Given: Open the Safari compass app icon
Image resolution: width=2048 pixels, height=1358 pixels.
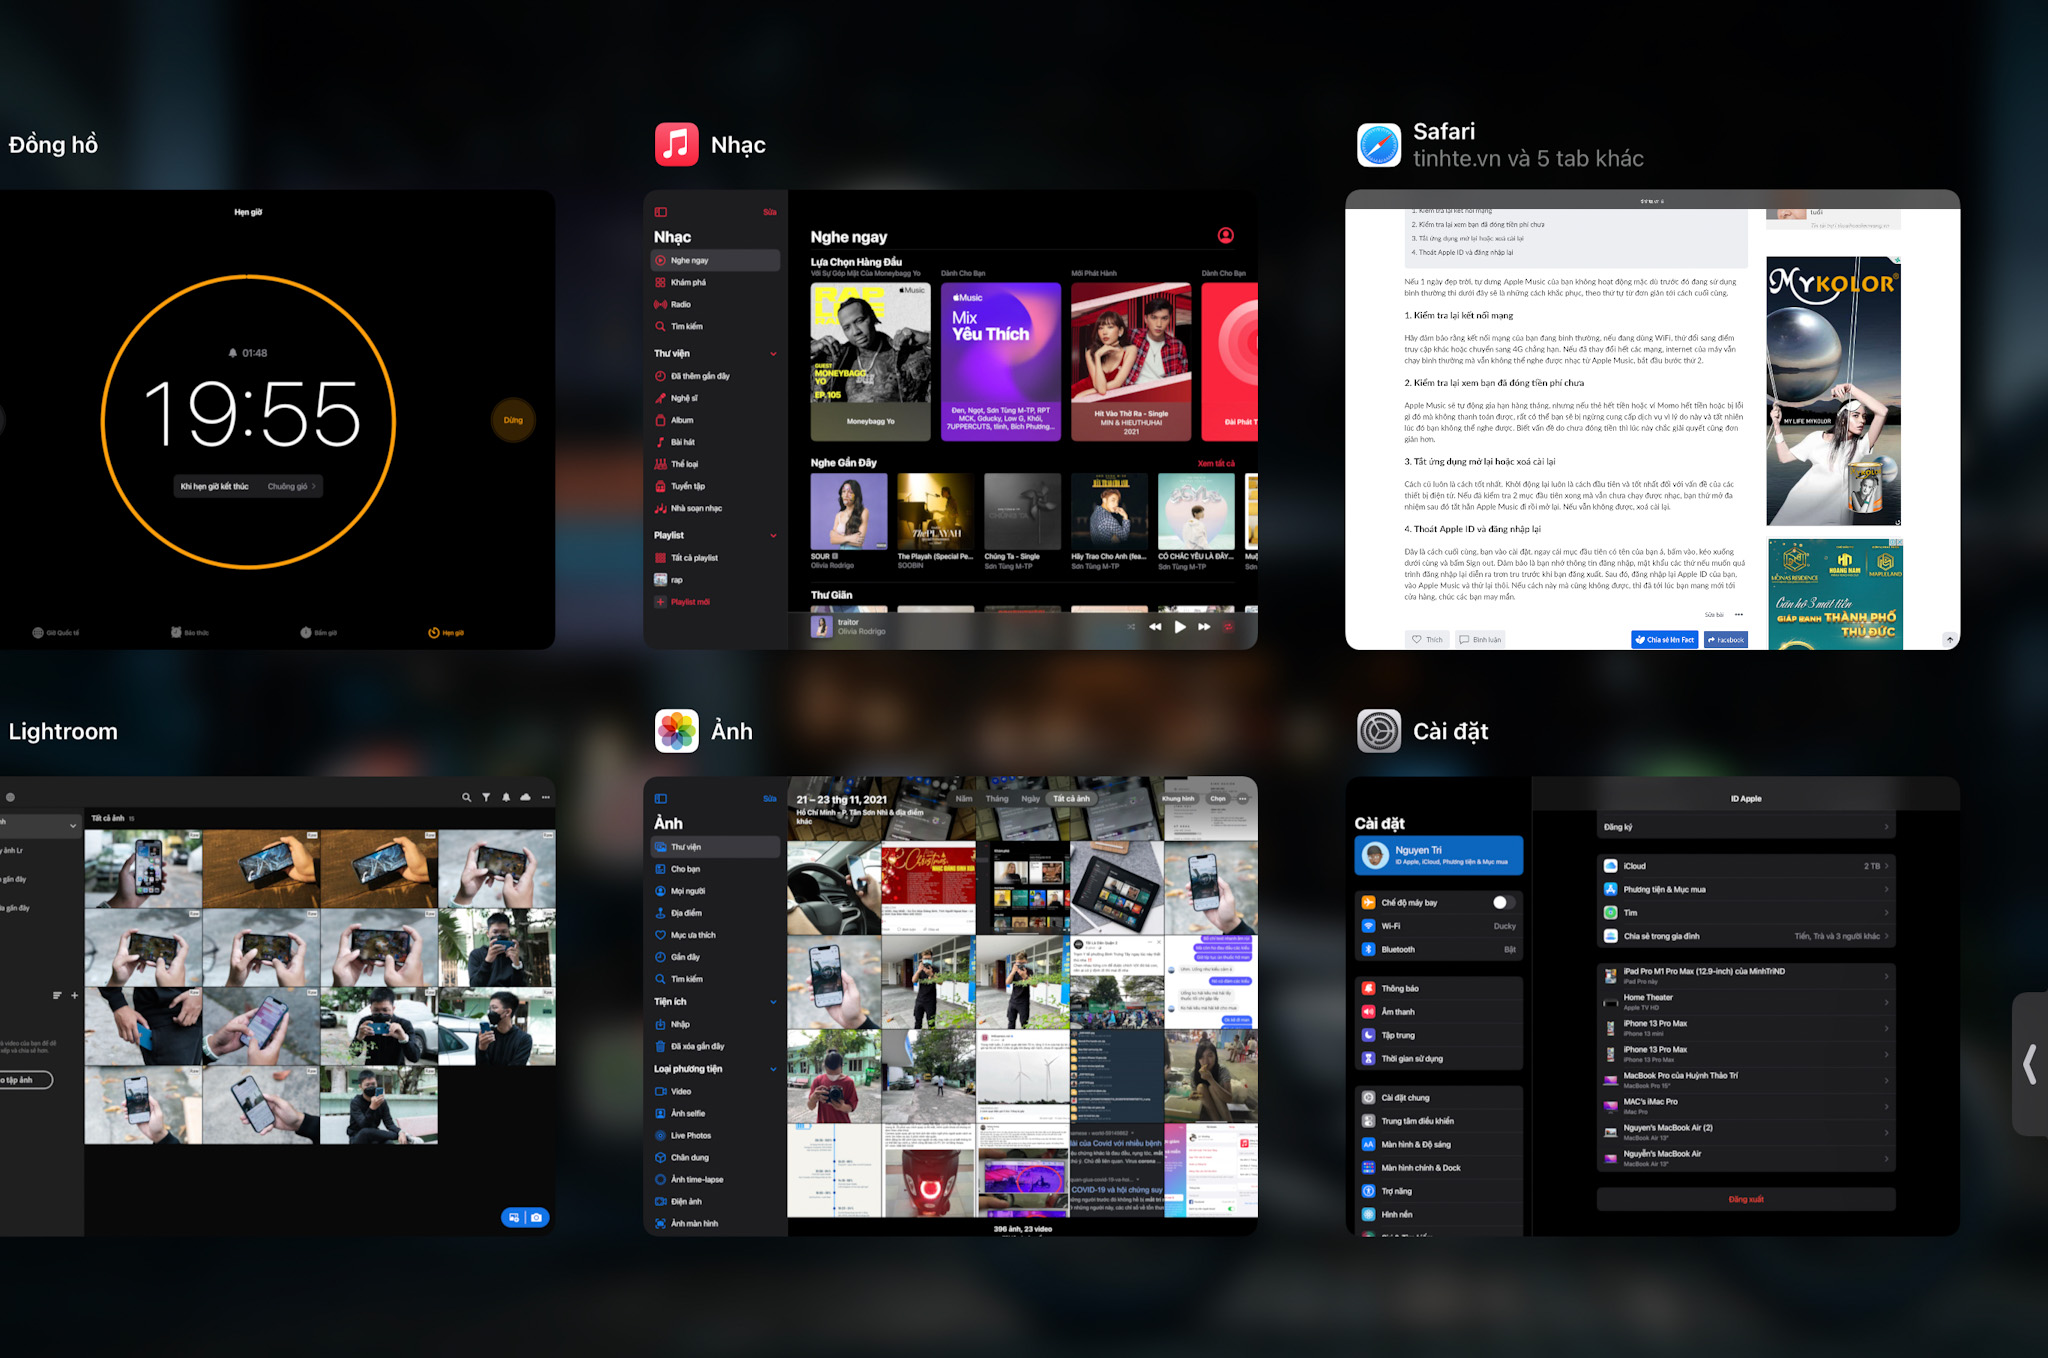Looking at the screenshot, I should pyautogui.click(x=1379, y=145).
